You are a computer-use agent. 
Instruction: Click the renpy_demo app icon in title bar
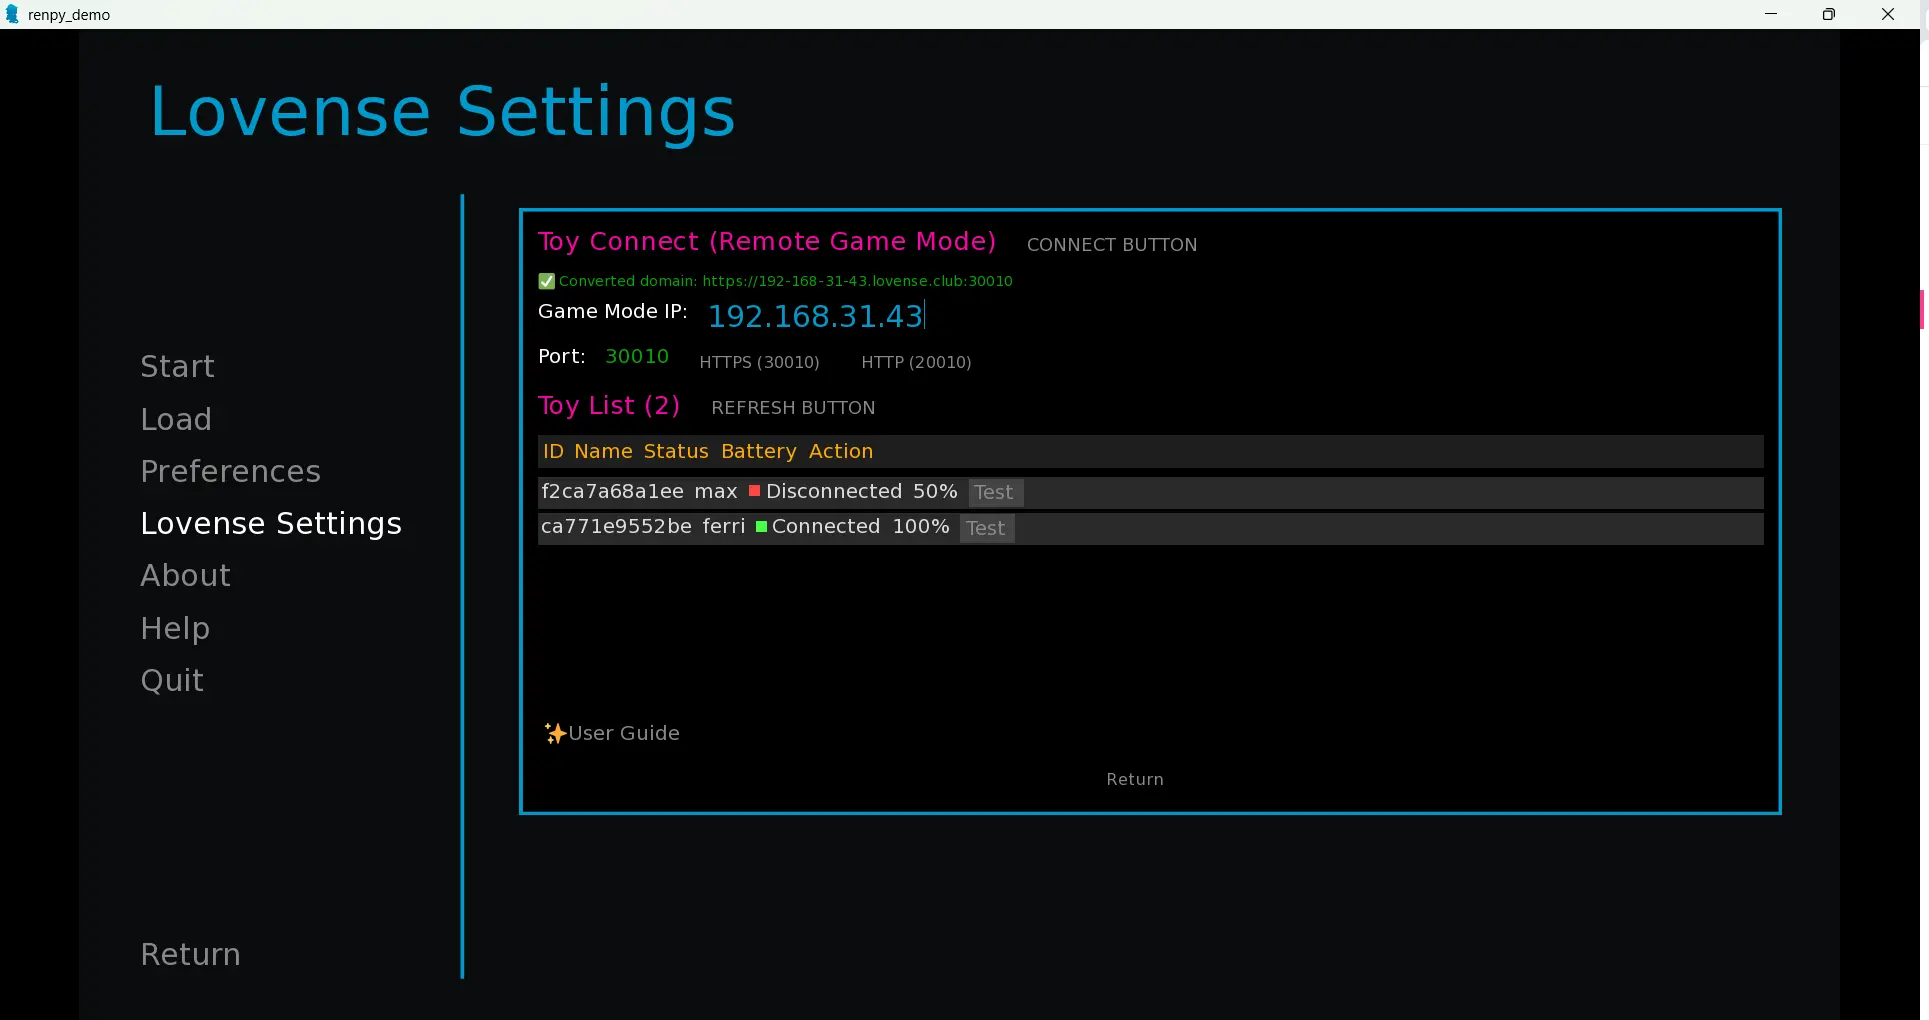pos(12,14)
